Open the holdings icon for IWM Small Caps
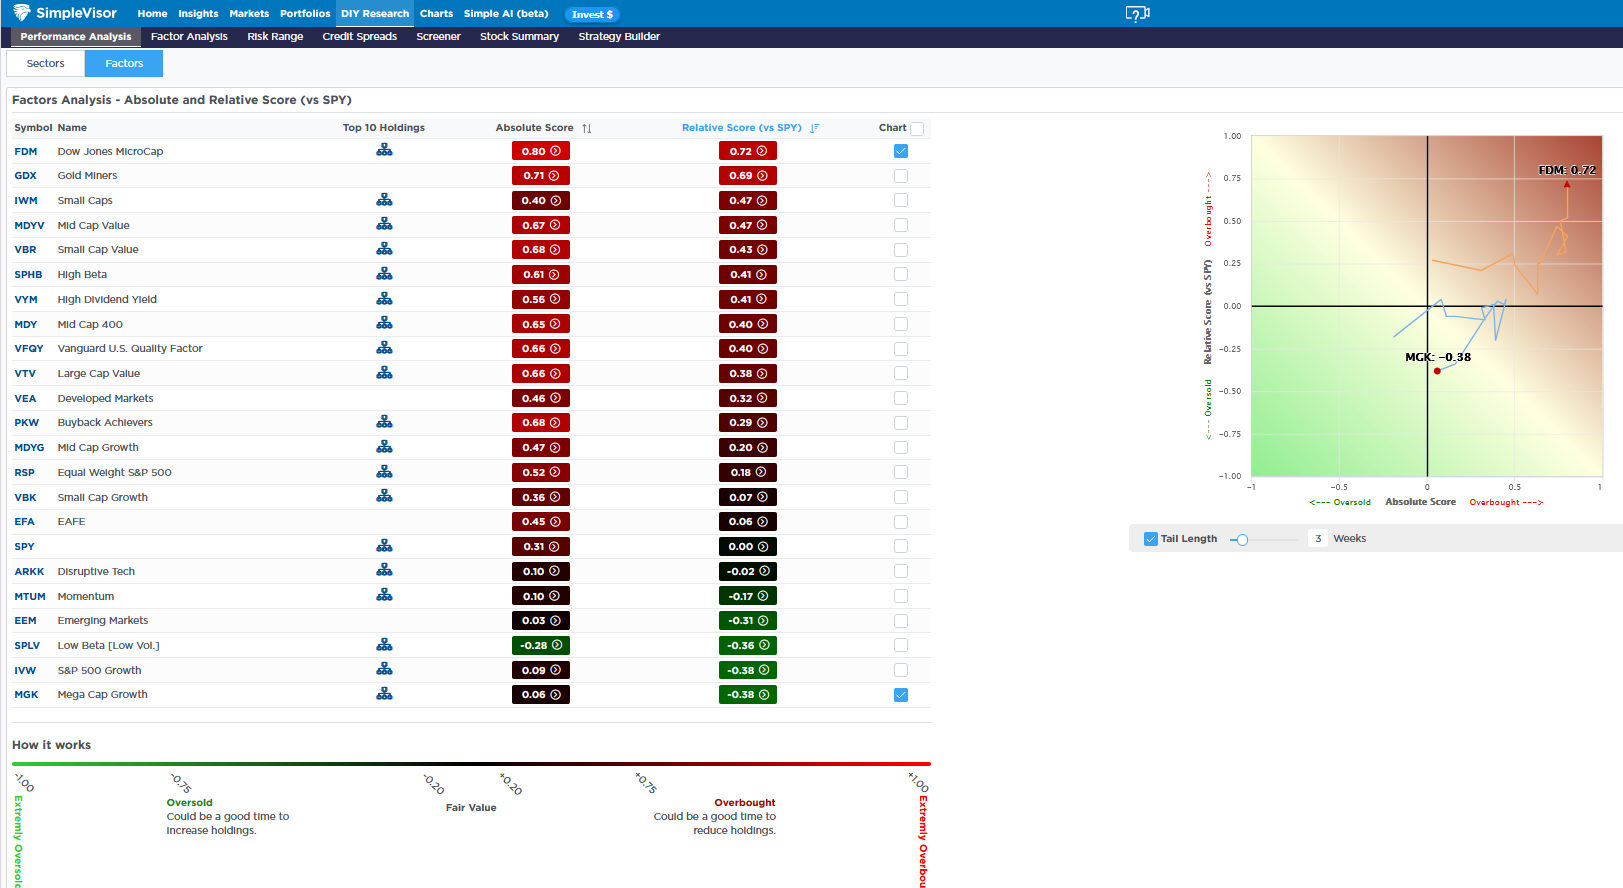Image resolution: width=1623 pixels, height=888 pixels. (x=384, y=200)
